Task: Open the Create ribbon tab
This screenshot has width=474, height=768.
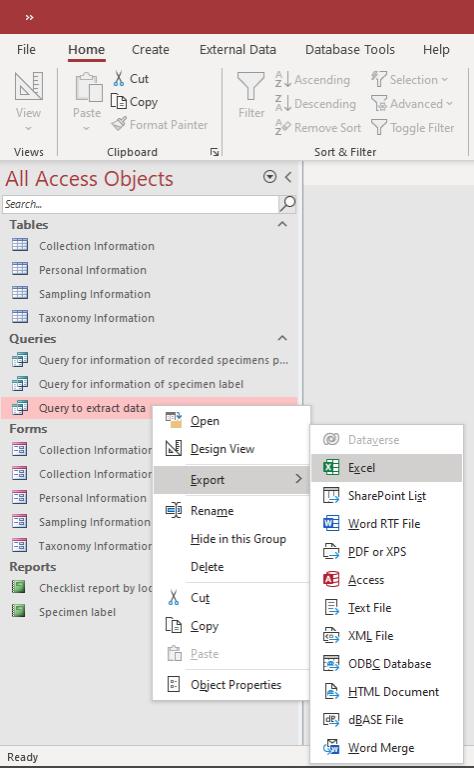Action: [150, 49]
